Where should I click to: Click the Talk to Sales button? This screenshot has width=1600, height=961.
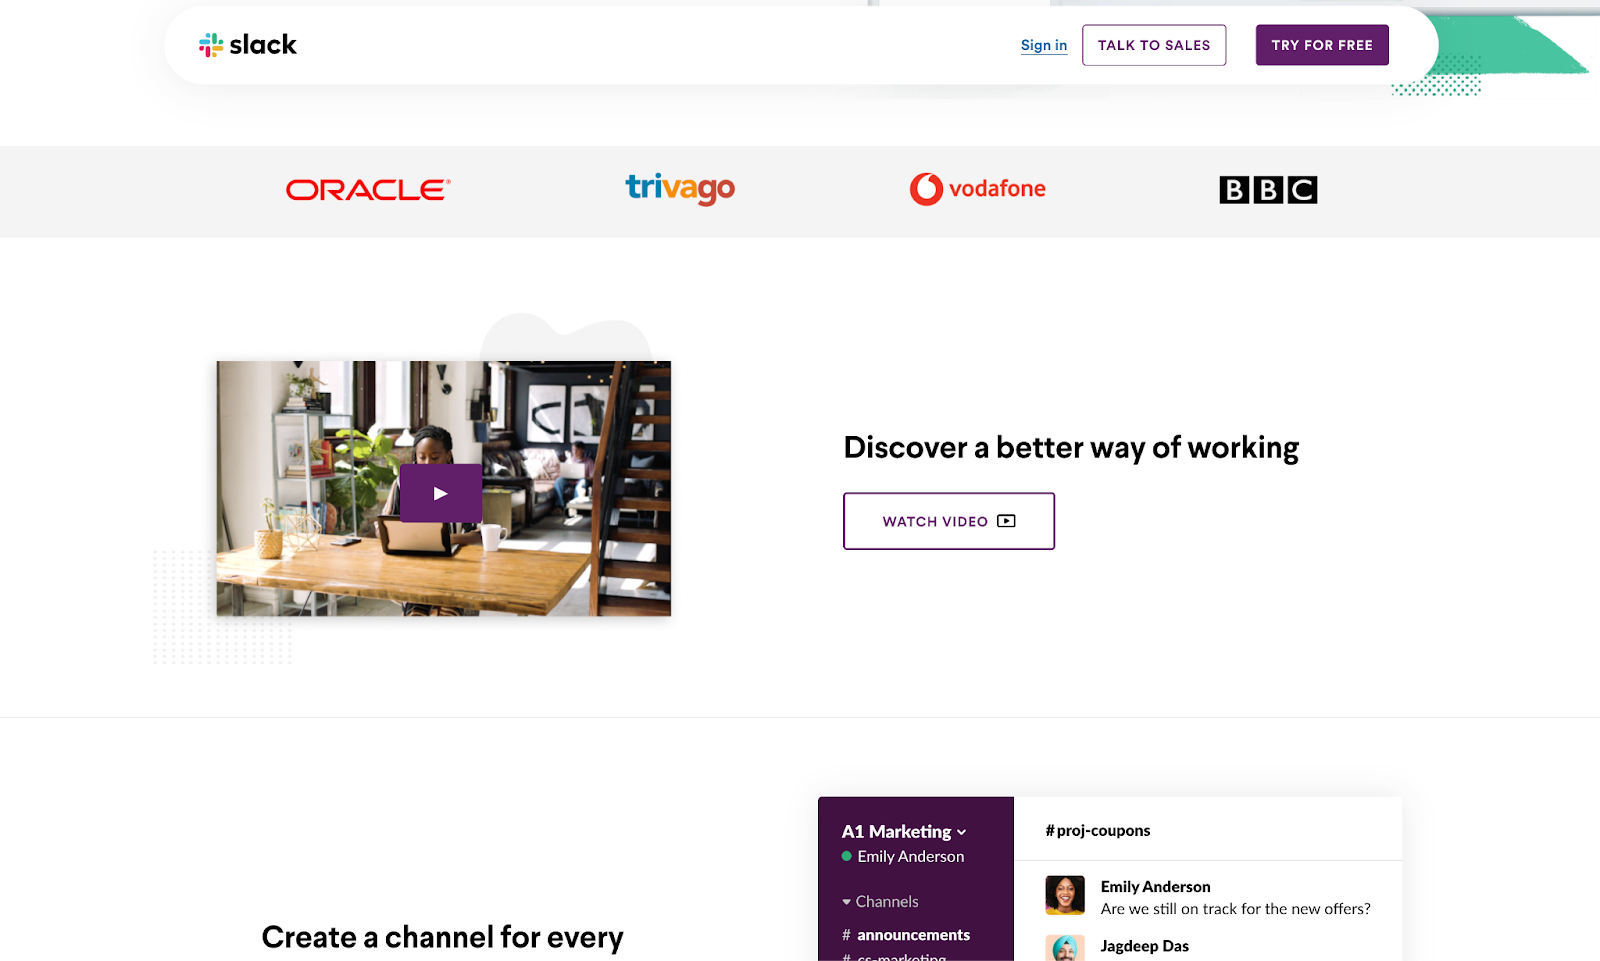point(1154,45)
